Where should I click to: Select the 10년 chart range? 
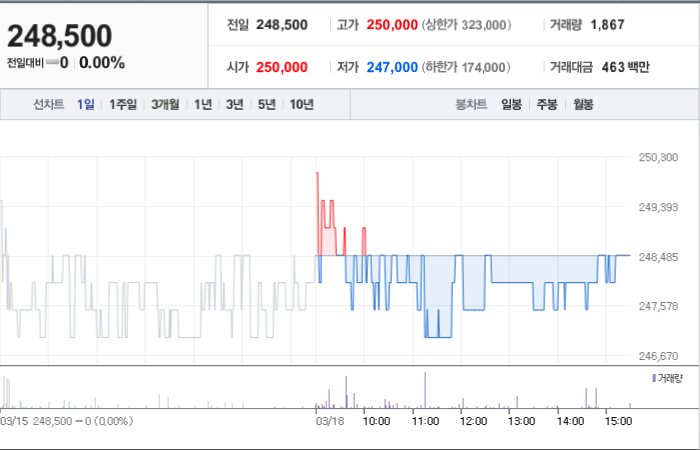(x=302, y=104)
